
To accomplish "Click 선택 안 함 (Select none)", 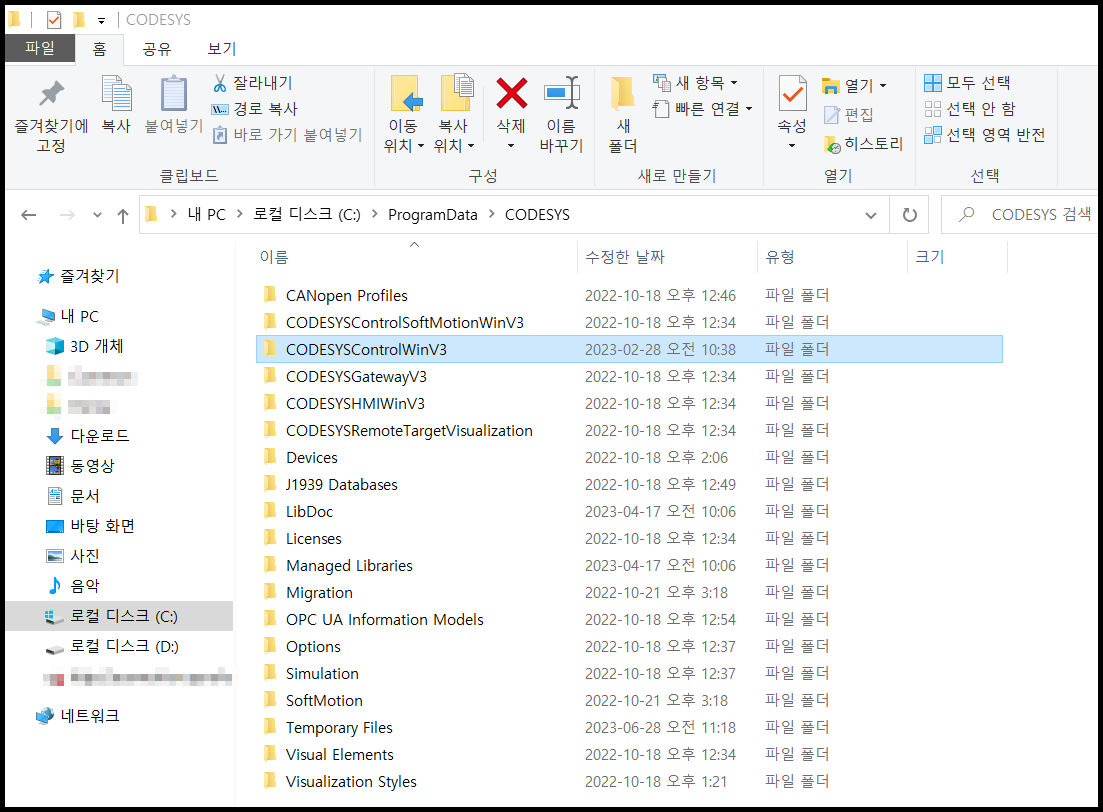I will (970, 109).
